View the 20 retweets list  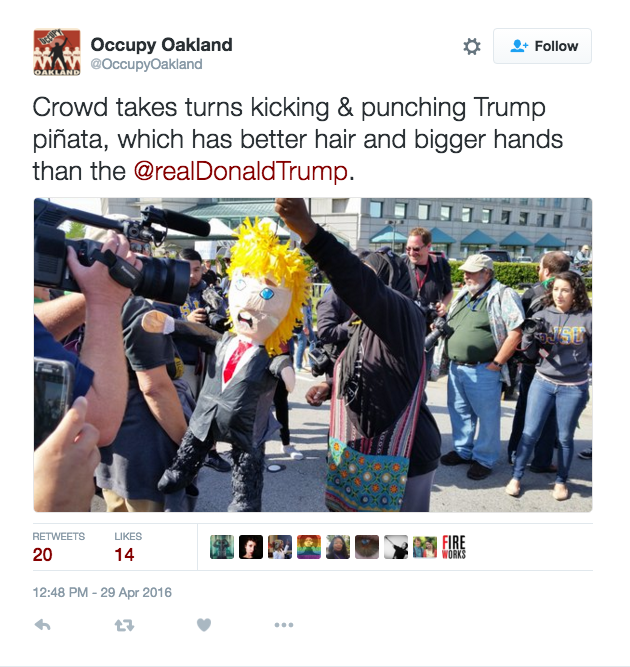coord(59,547)
